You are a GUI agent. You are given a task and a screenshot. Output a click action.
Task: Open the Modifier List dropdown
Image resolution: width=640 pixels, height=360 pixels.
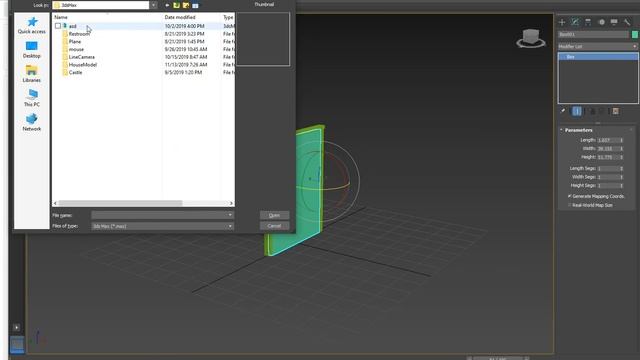598,47
